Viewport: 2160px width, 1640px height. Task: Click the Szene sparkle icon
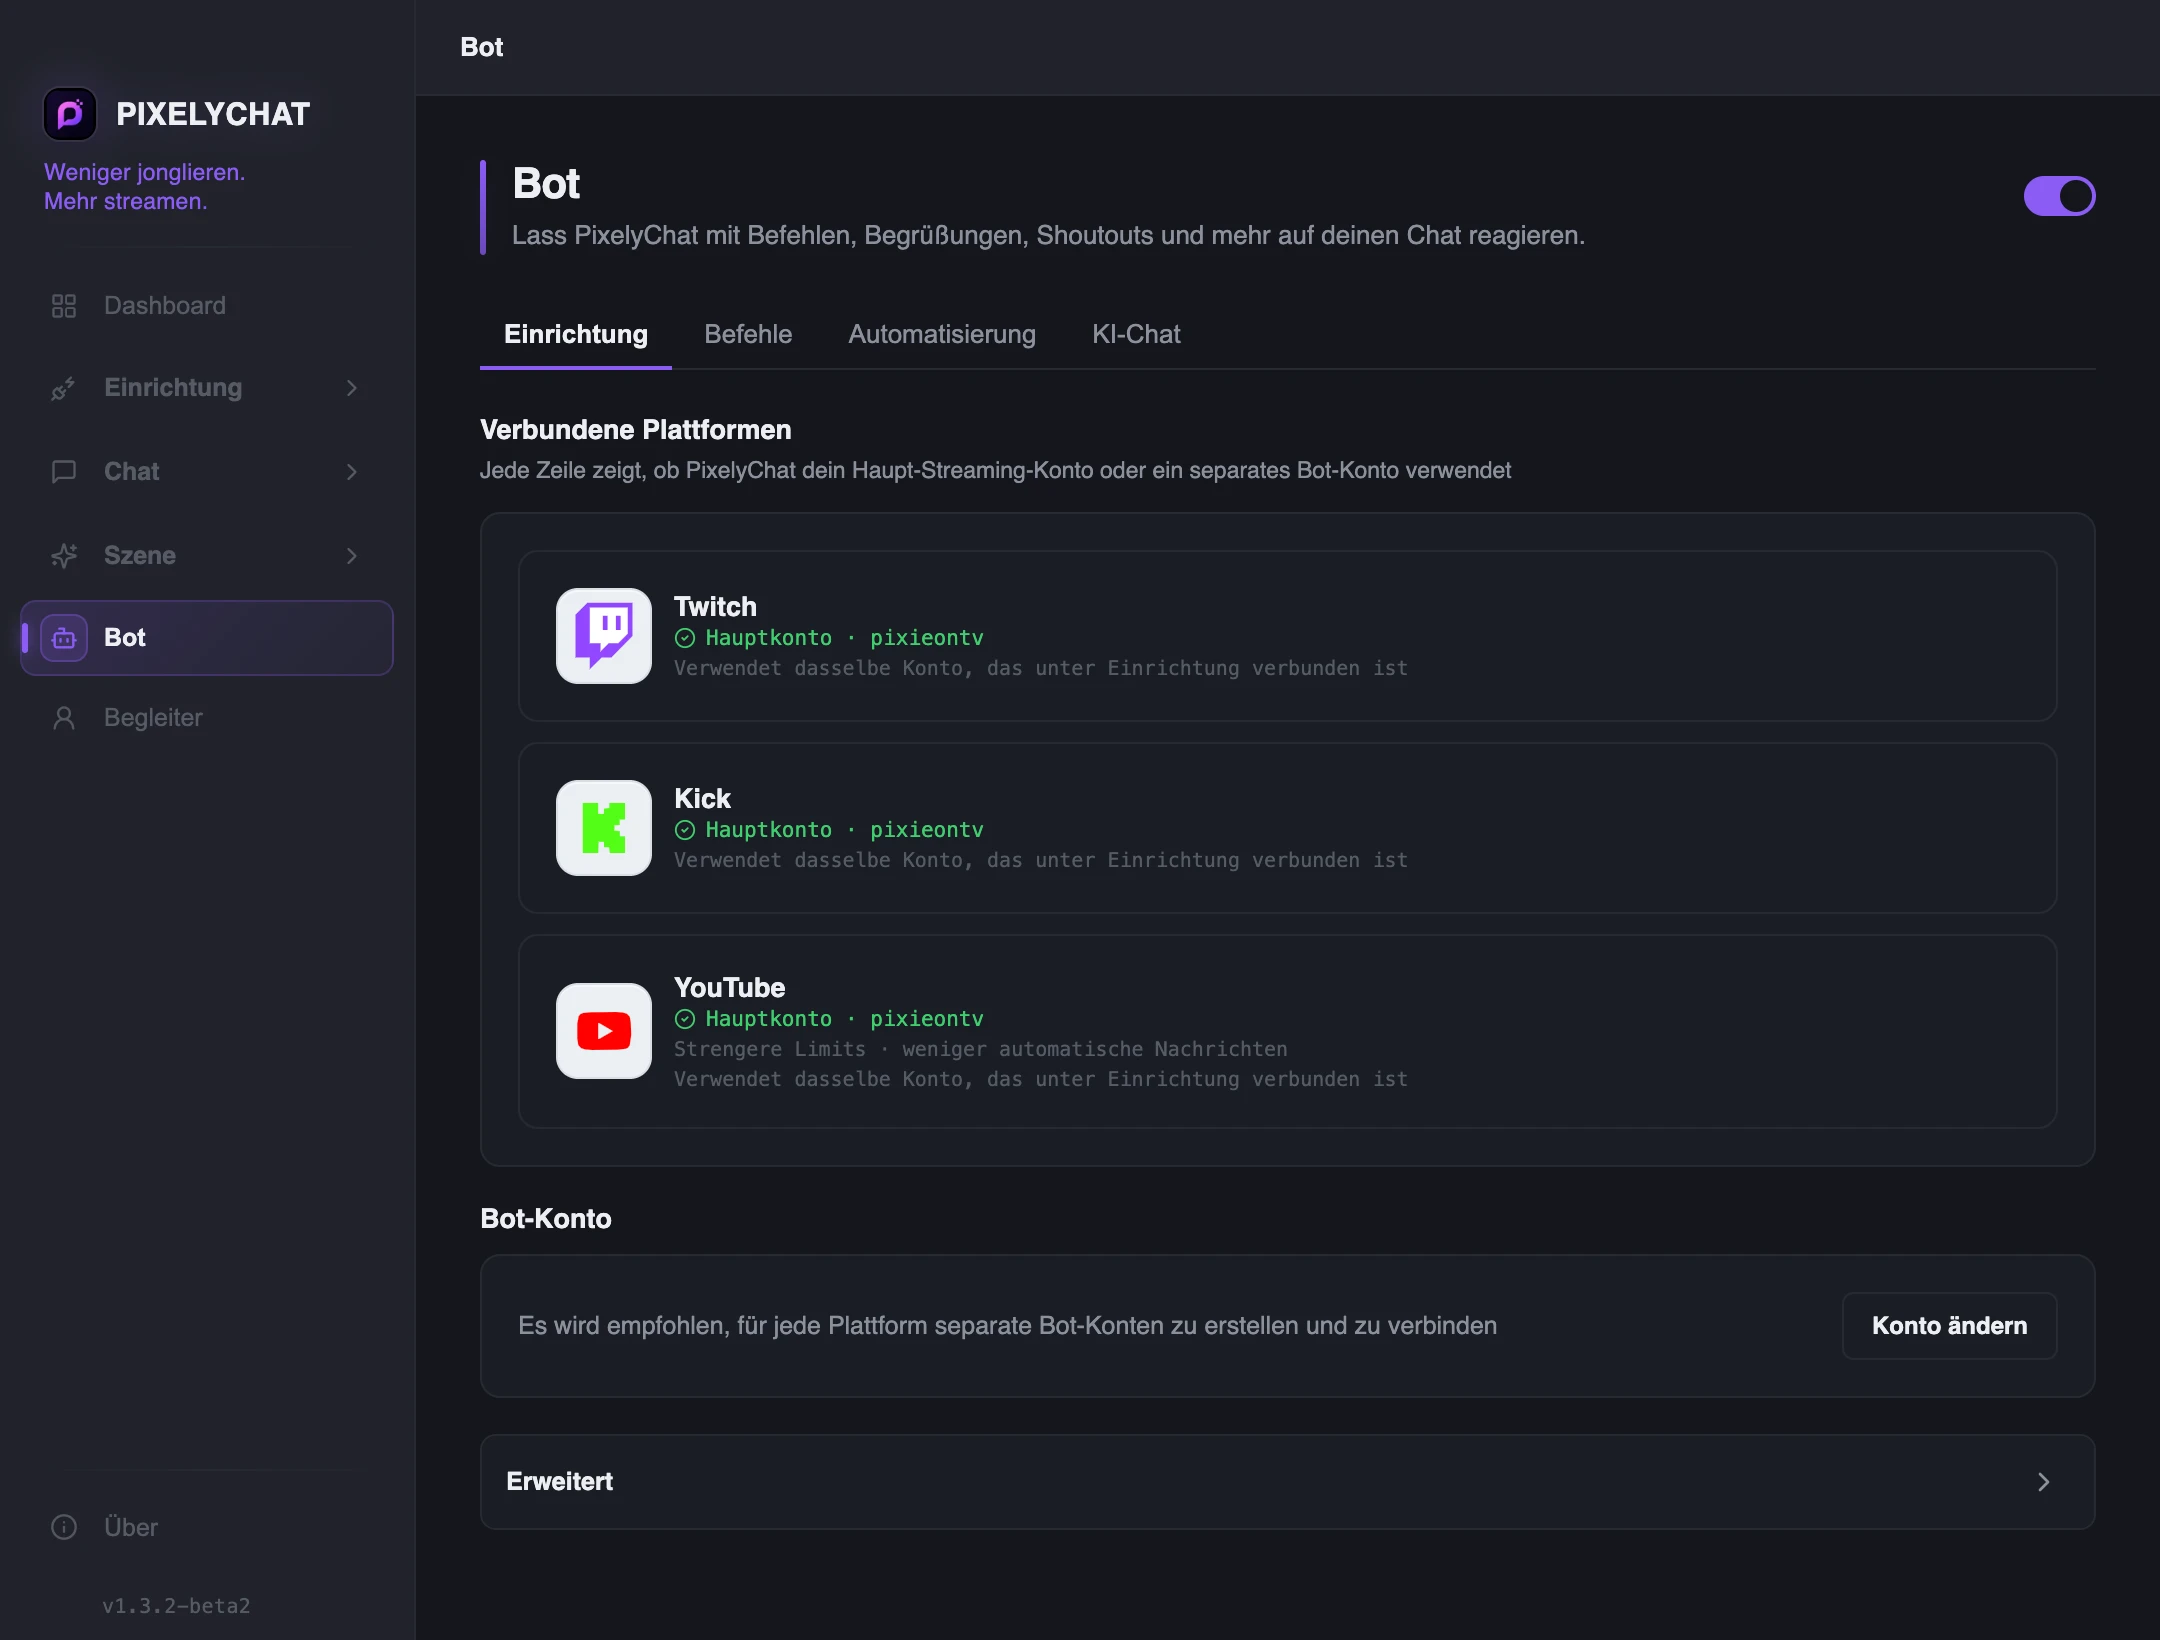64,556
